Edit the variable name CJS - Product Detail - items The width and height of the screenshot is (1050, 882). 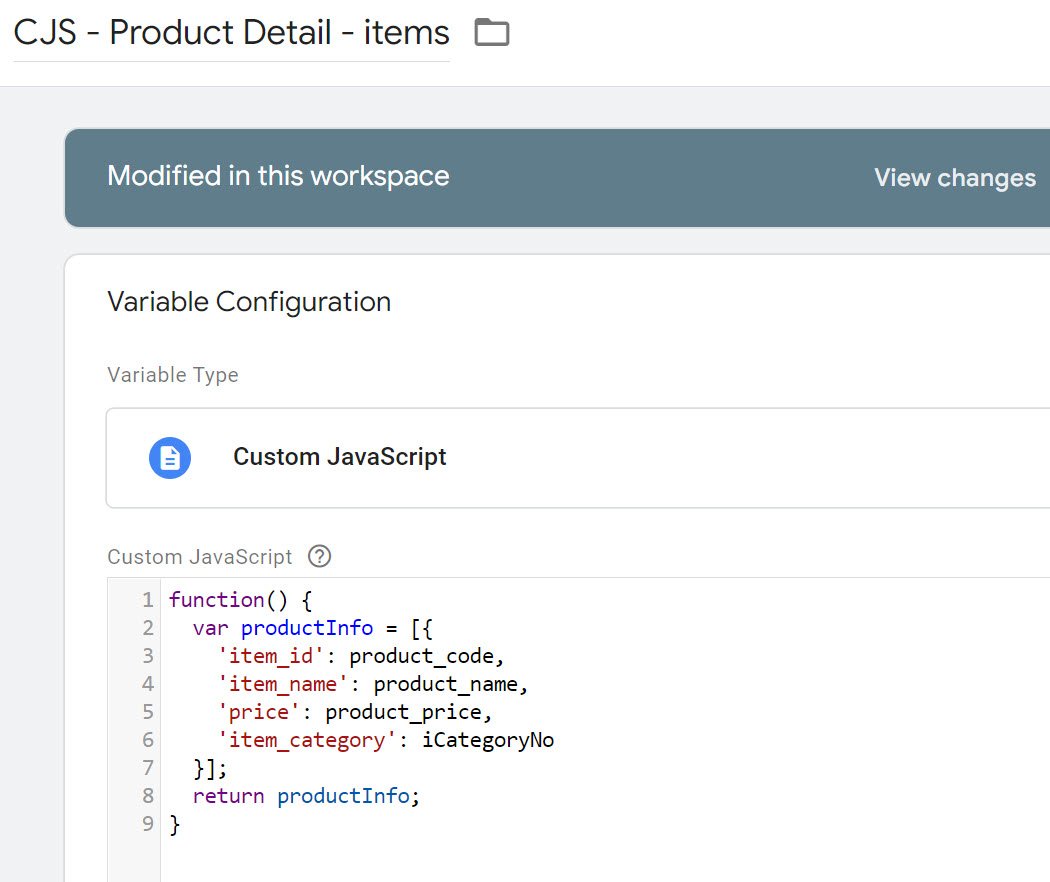coord(231,33)
